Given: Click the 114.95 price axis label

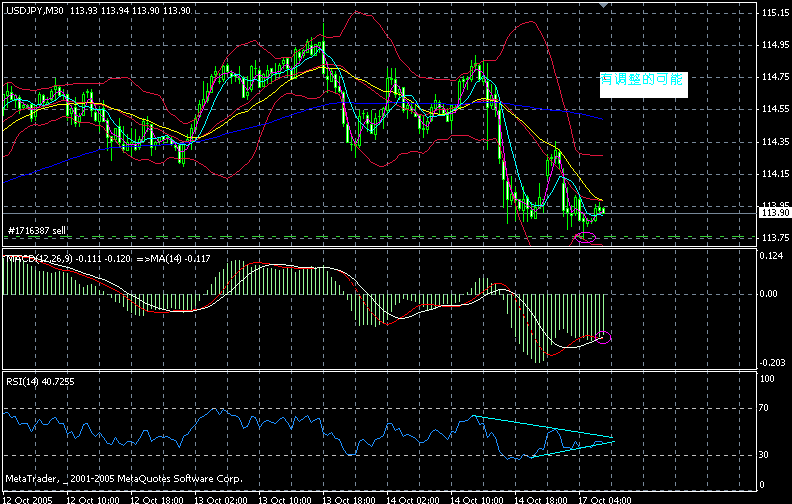Looking at the screenshot, I should click(x=775, y=45).
